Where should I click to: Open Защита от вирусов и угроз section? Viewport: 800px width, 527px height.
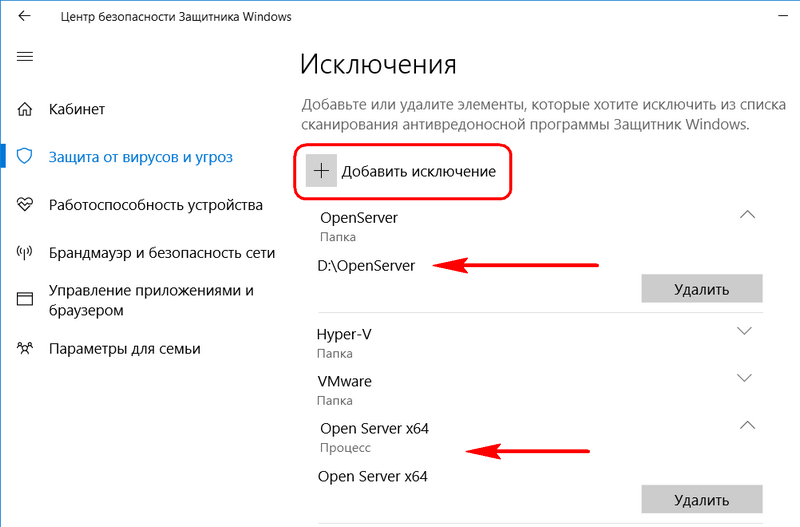140,157
